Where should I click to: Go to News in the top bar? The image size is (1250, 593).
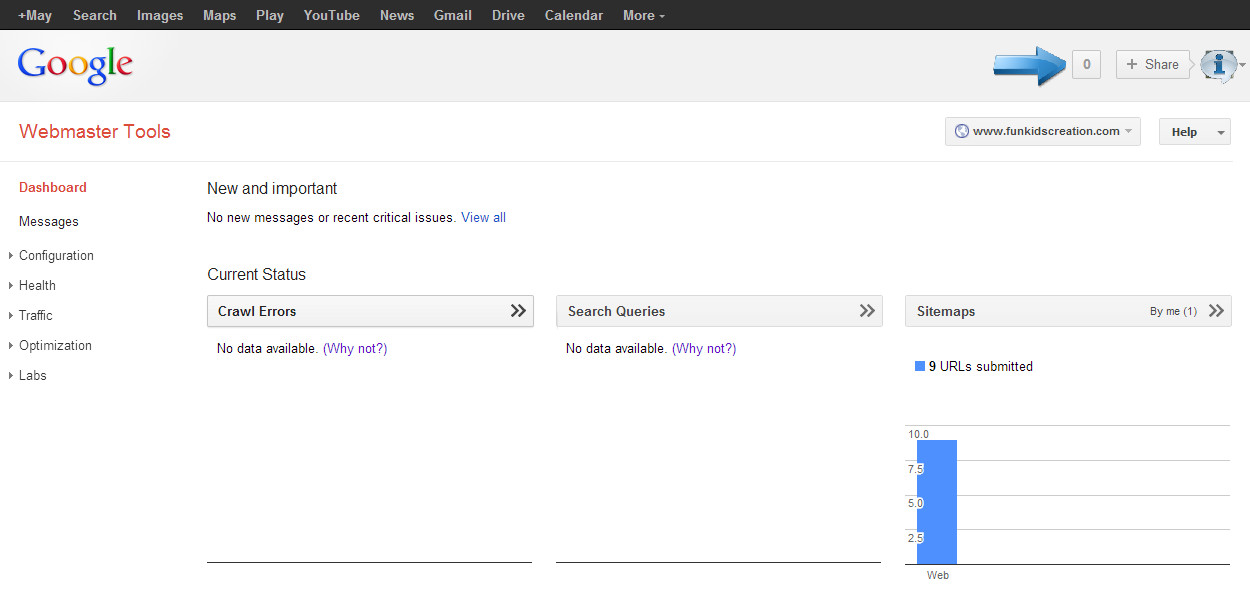(397, 15)
